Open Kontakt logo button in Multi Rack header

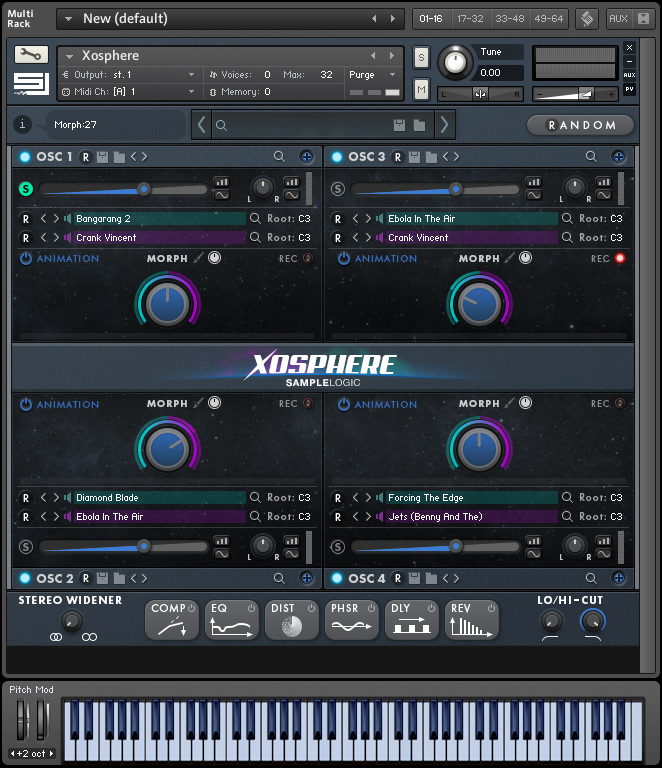point(588,19)
